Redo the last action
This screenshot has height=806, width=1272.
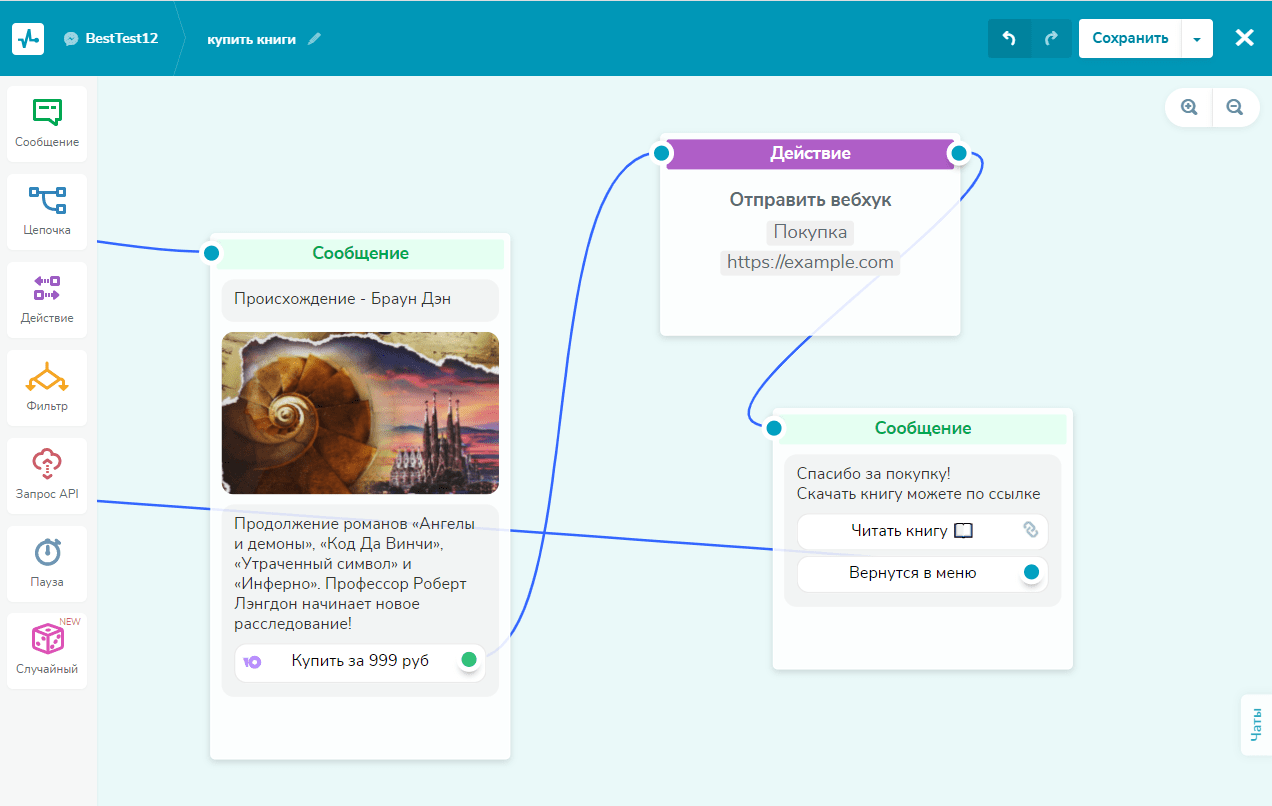[x=1051, y=38]
